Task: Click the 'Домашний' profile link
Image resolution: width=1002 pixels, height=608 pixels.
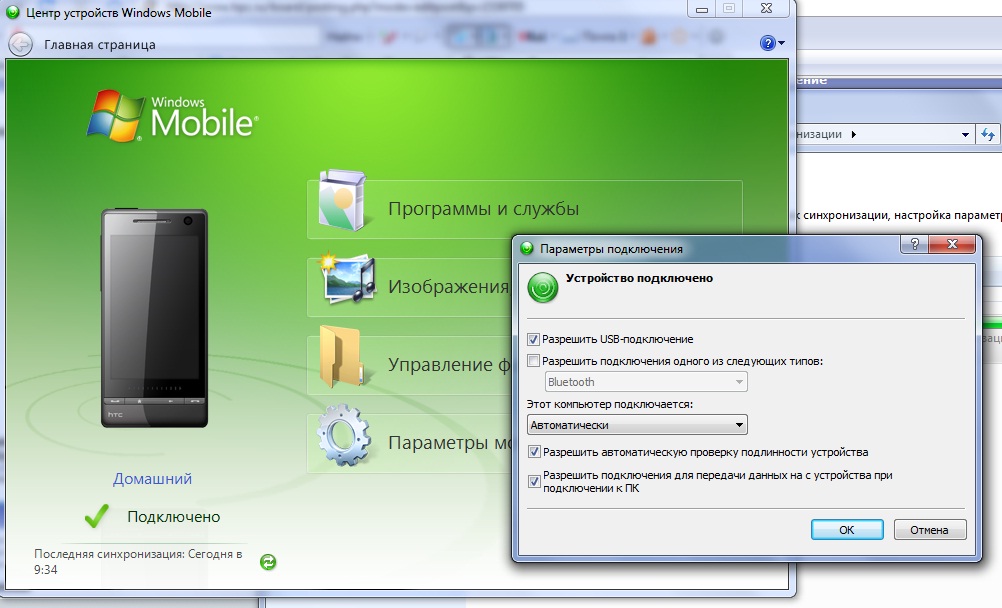Action: coord(152,479)
